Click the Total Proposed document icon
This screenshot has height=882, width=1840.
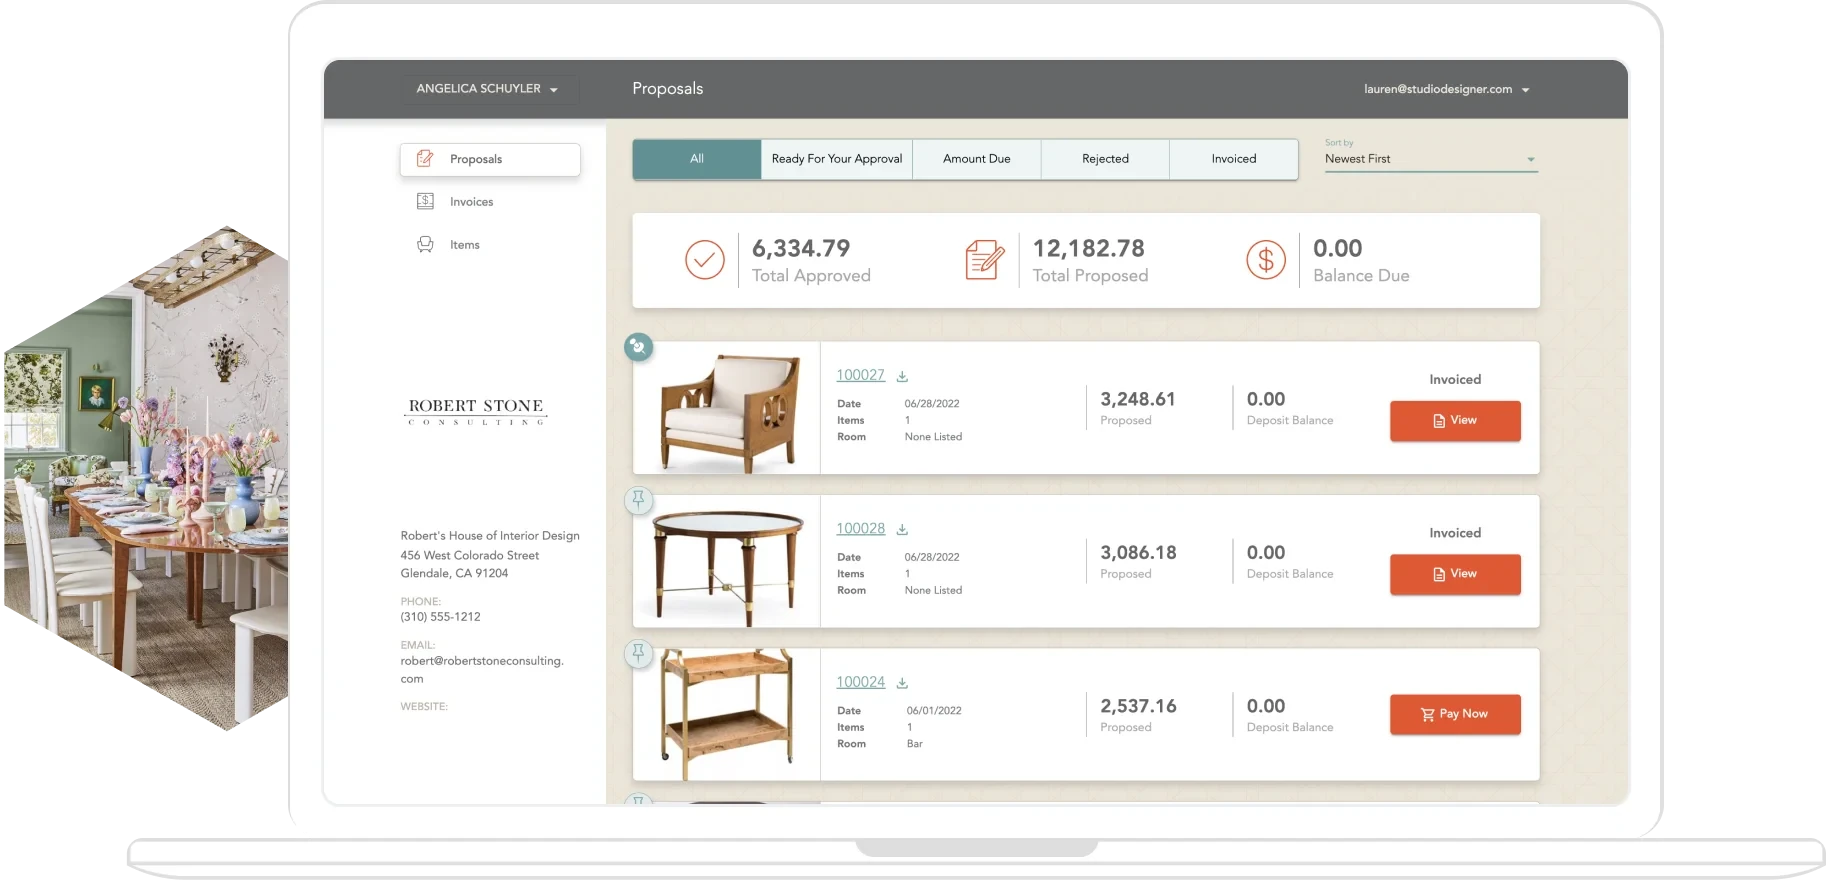pos(985,260)
